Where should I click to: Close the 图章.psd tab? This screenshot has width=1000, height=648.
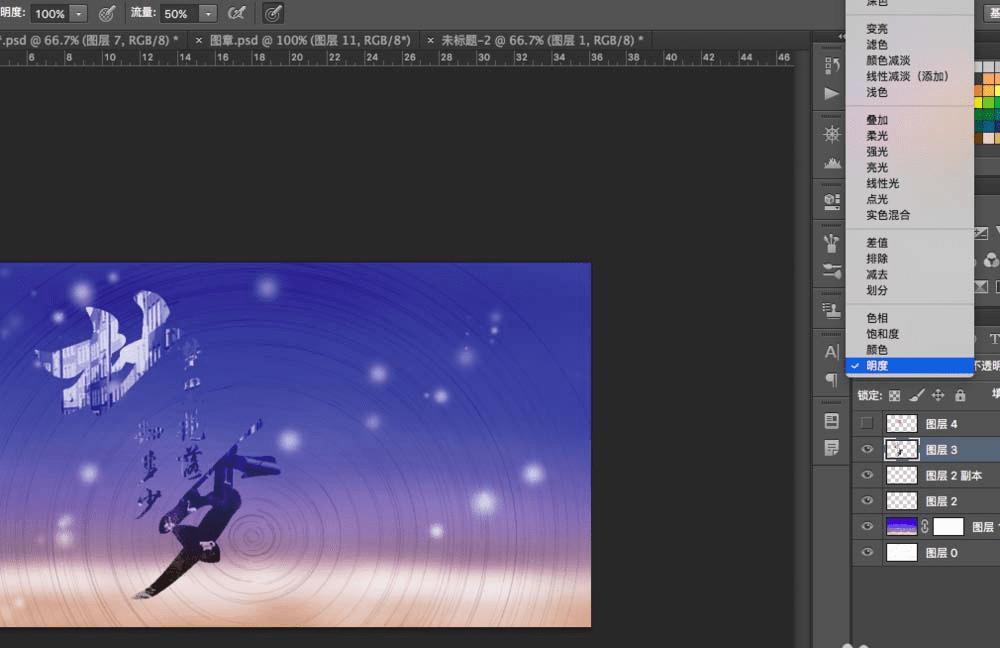tap(198, 40)
